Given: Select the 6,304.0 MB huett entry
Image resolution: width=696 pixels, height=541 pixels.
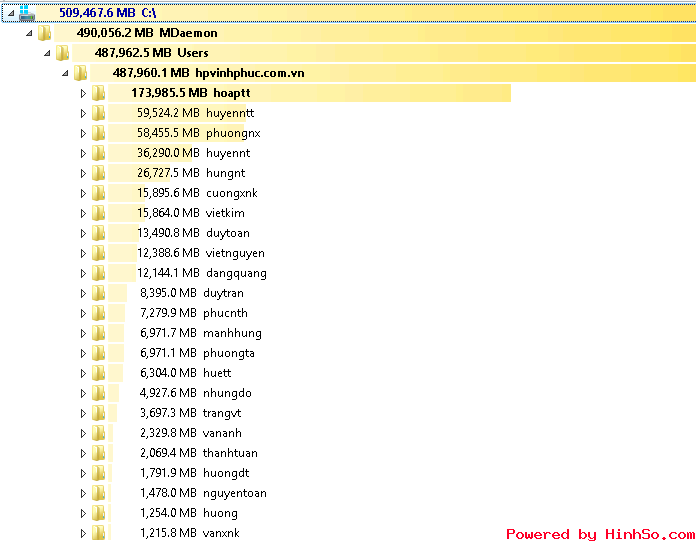Looking at the screenshot, I should (x=186, y=373).
